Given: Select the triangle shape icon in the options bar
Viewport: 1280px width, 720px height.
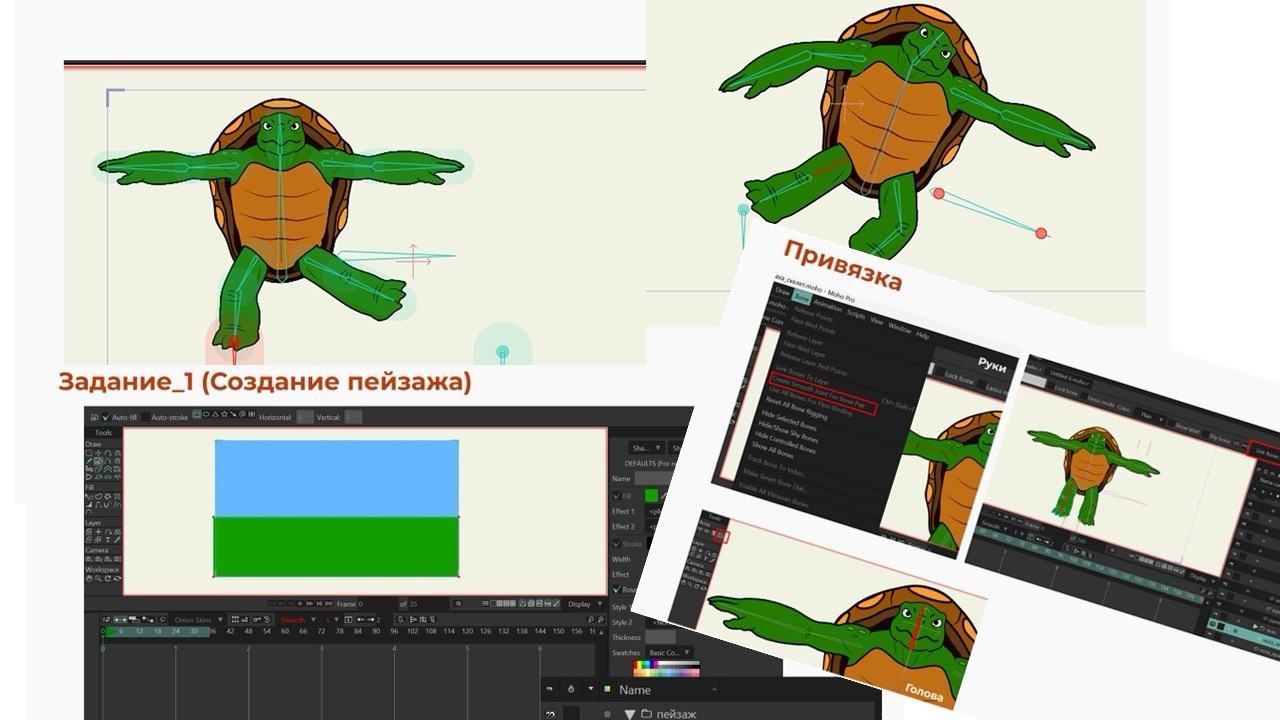Looking at the screenshot, I should (x=217, y=416).
